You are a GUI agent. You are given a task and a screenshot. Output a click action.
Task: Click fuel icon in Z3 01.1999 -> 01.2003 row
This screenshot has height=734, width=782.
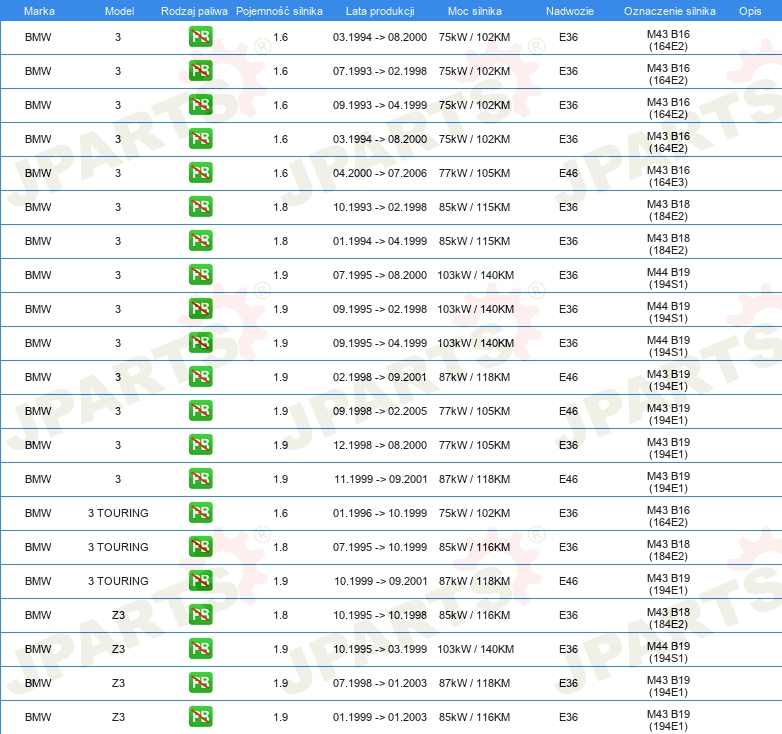200,717
